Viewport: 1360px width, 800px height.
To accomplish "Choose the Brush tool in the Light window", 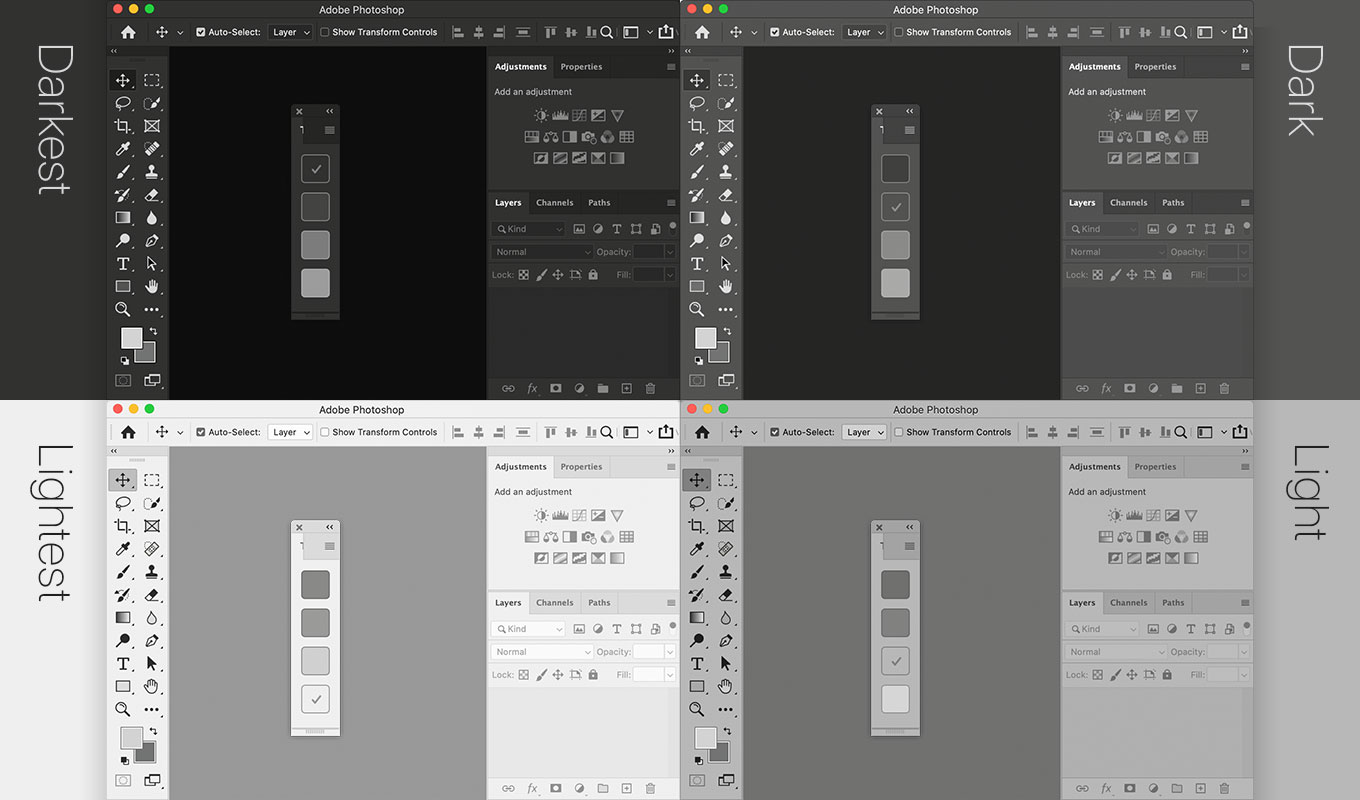I will (x=697, y=572).
